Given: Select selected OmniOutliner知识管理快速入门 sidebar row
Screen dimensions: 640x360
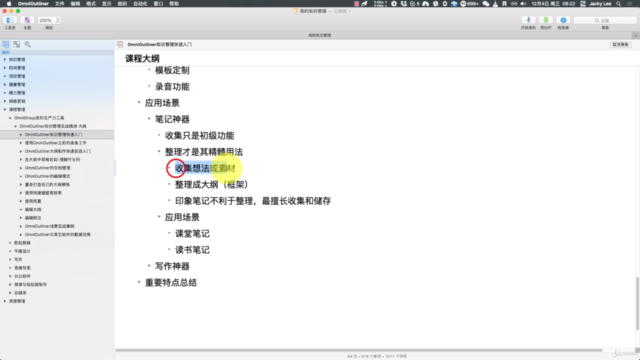Looking at the screenshot, I should click(x=57, y=134).
